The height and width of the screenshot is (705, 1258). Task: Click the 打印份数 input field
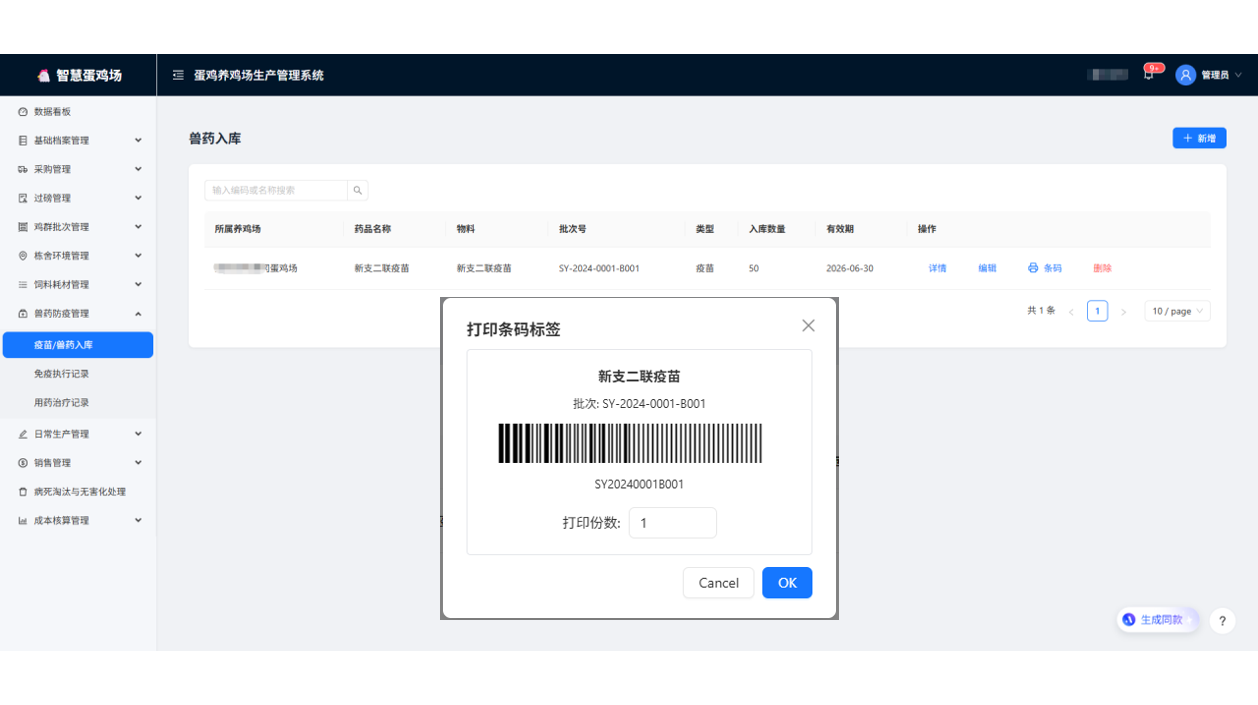(x=672, y=523)
